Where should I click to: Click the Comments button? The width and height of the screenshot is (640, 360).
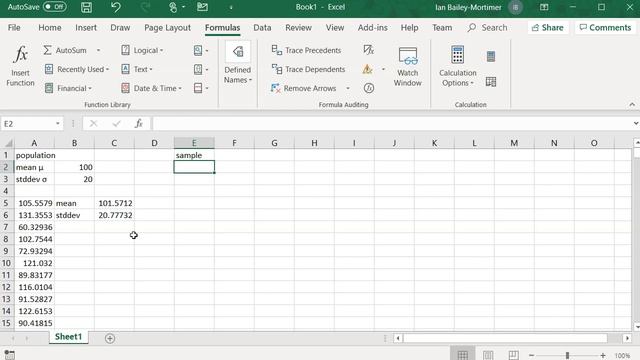click(605, 28)
